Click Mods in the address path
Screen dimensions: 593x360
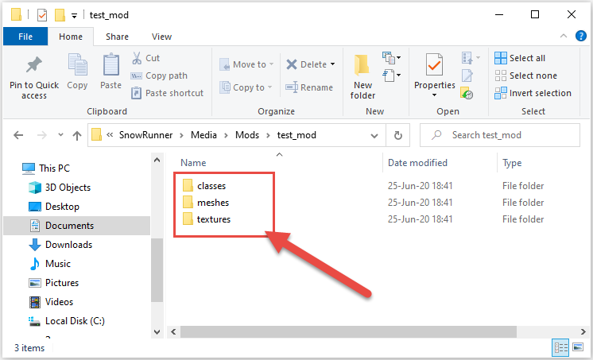(x=247, y=135)
